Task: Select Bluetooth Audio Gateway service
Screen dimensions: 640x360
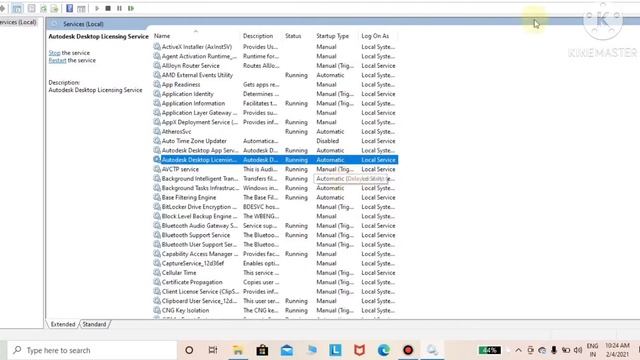Action: (x=275, y=225)
